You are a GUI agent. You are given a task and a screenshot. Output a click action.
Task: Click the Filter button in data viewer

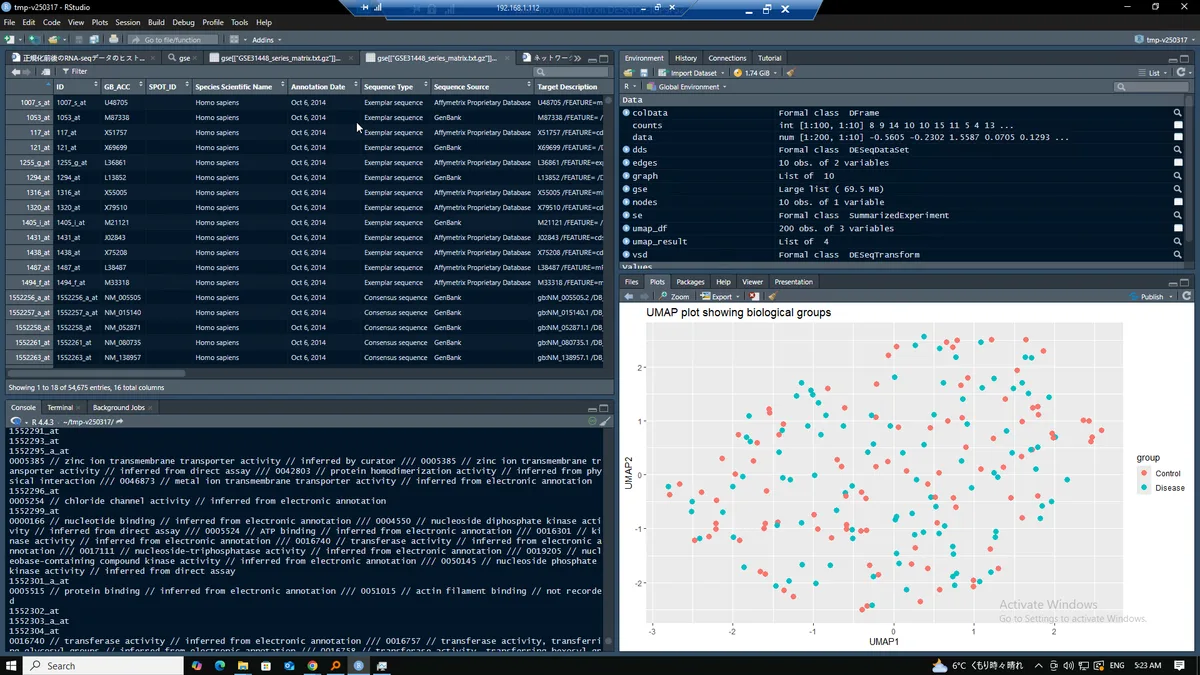[74, 72]
